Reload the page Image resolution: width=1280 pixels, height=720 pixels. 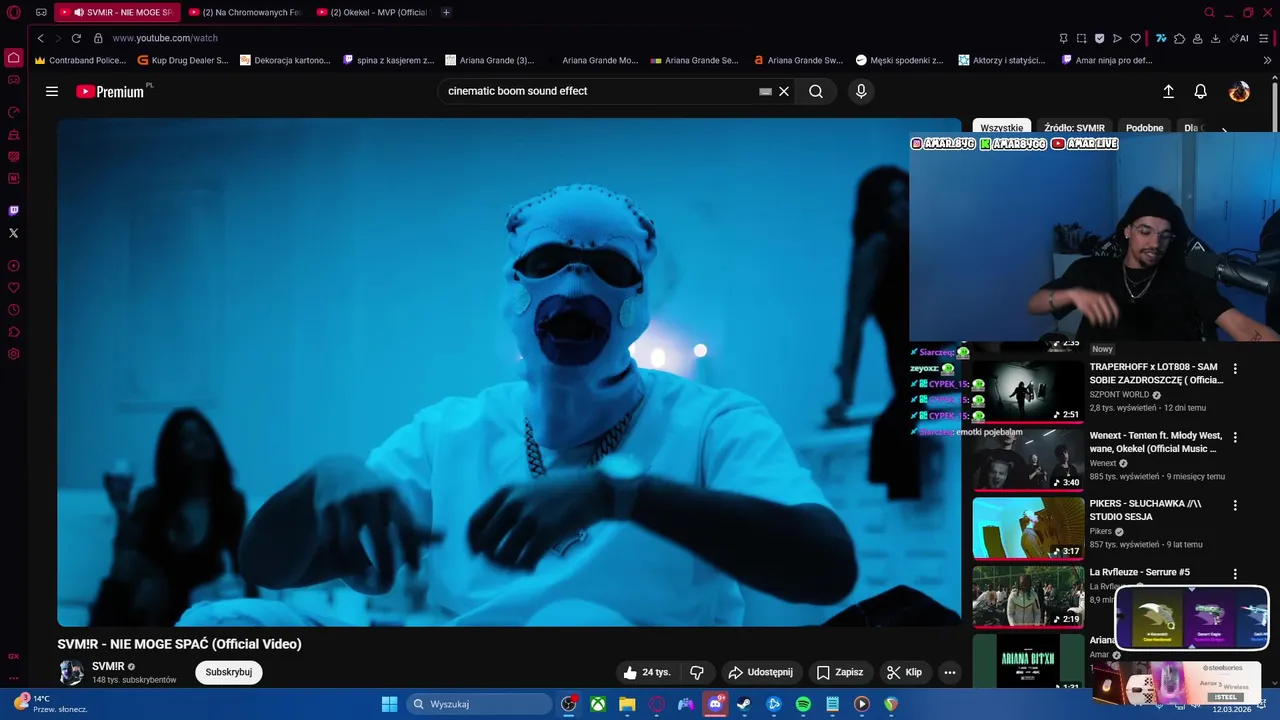pyautogui.click(x=76, y=38)
